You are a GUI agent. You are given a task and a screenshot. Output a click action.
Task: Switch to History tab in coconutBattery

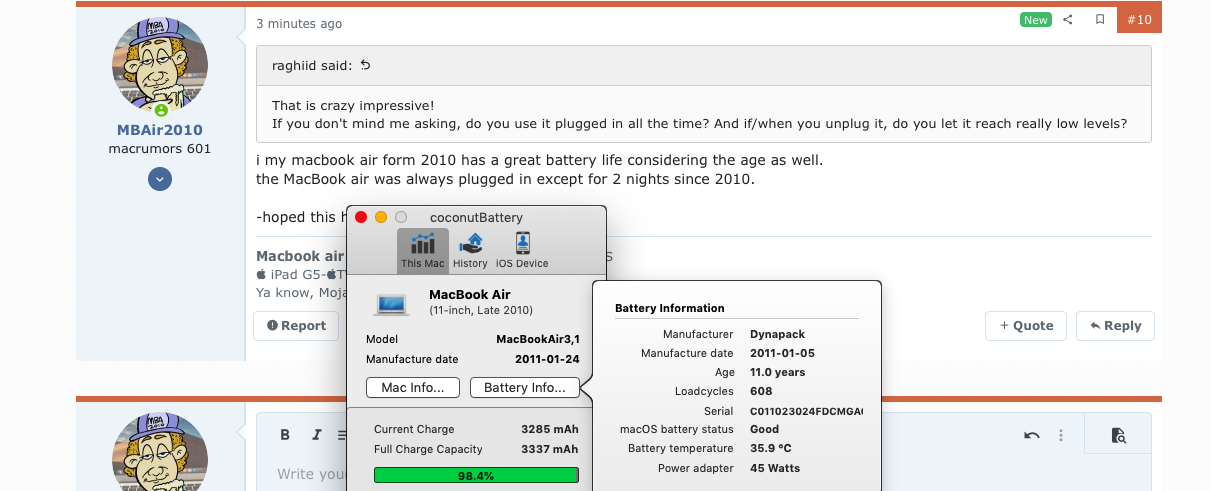(470, 250)
